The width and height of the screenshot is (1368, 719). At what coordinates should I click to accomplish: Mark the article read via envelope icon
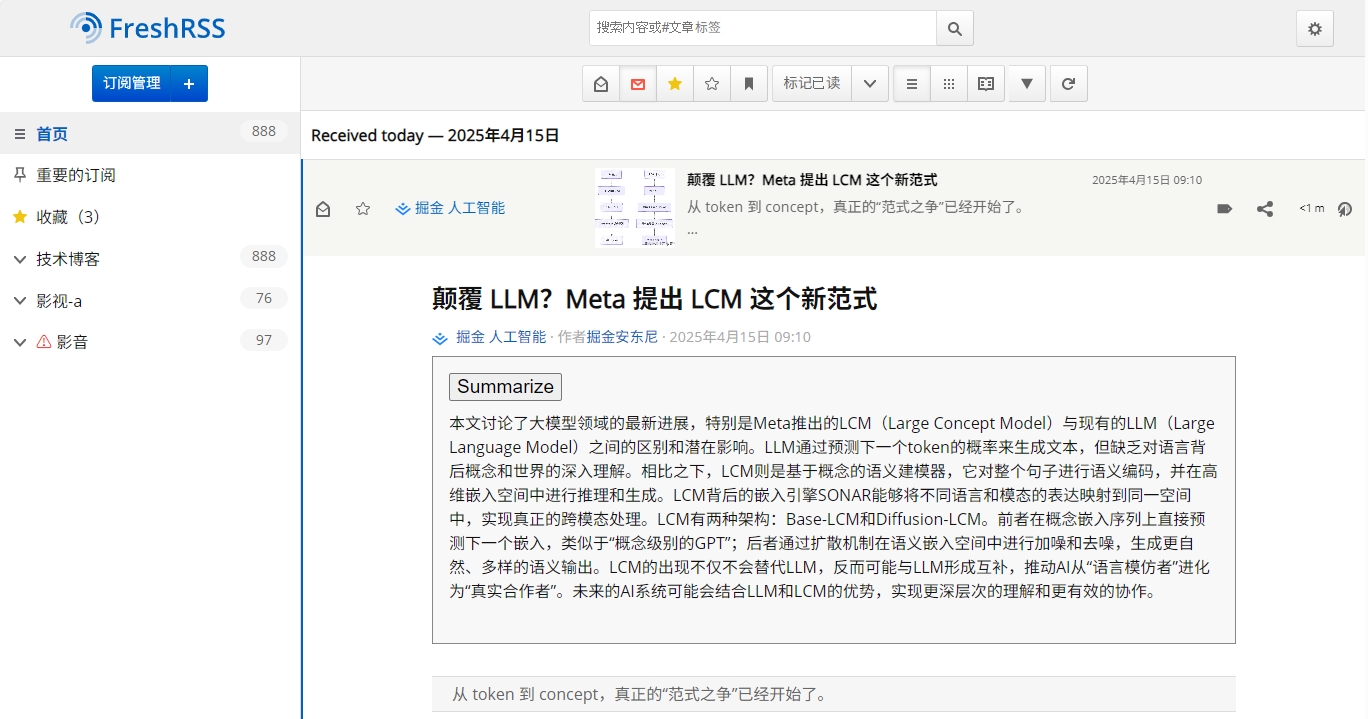[323, 208]
